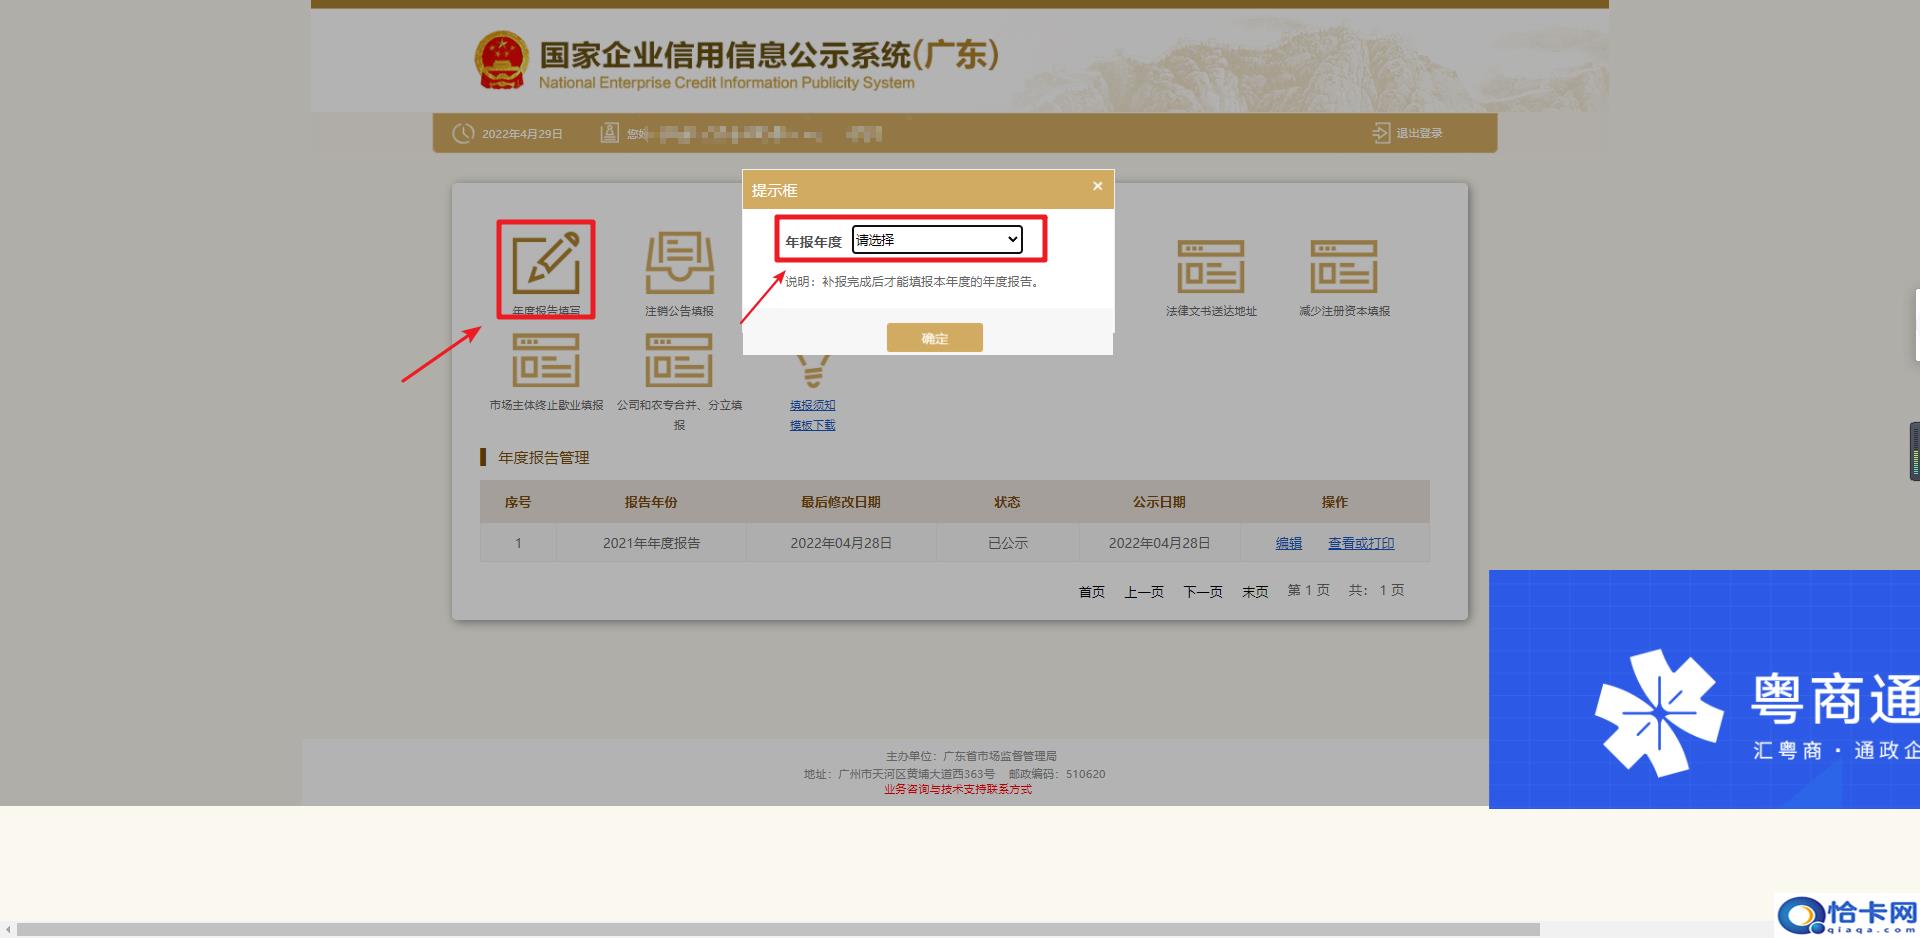This screenshot has height=938, width=1920.
Task: Open the 编辑 edit link
Action: coord(1287,543)
